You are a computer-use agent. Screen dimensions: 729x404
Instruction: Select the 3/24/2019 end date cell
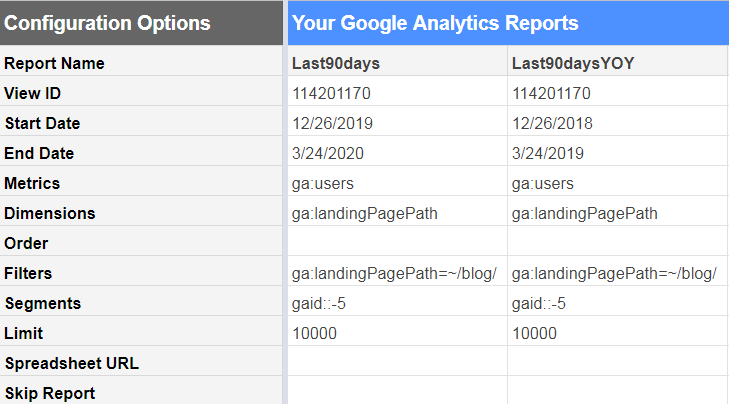[617, 153]
